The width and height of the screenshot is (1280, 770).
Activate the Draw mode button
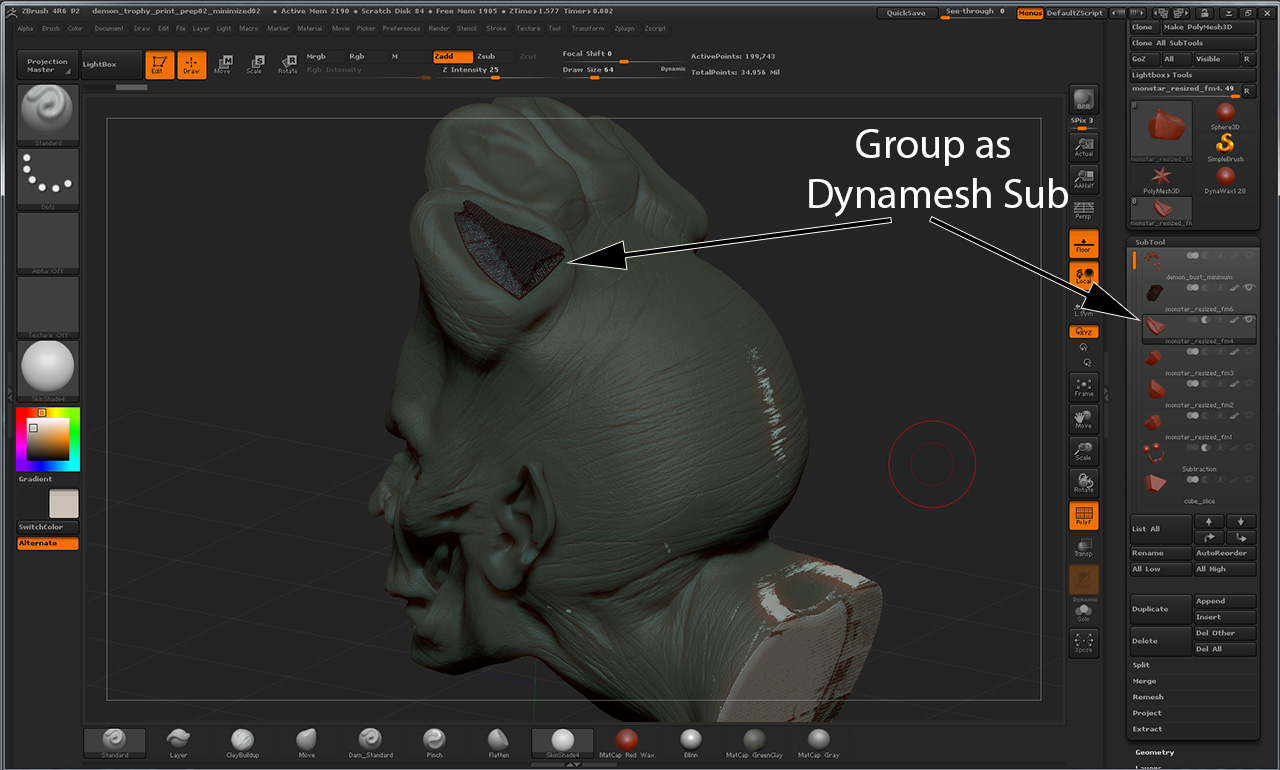click(191, 65)
